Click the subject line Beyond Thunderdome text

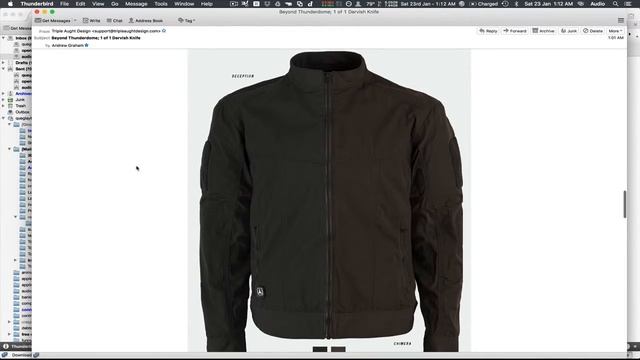coord(96,38)
